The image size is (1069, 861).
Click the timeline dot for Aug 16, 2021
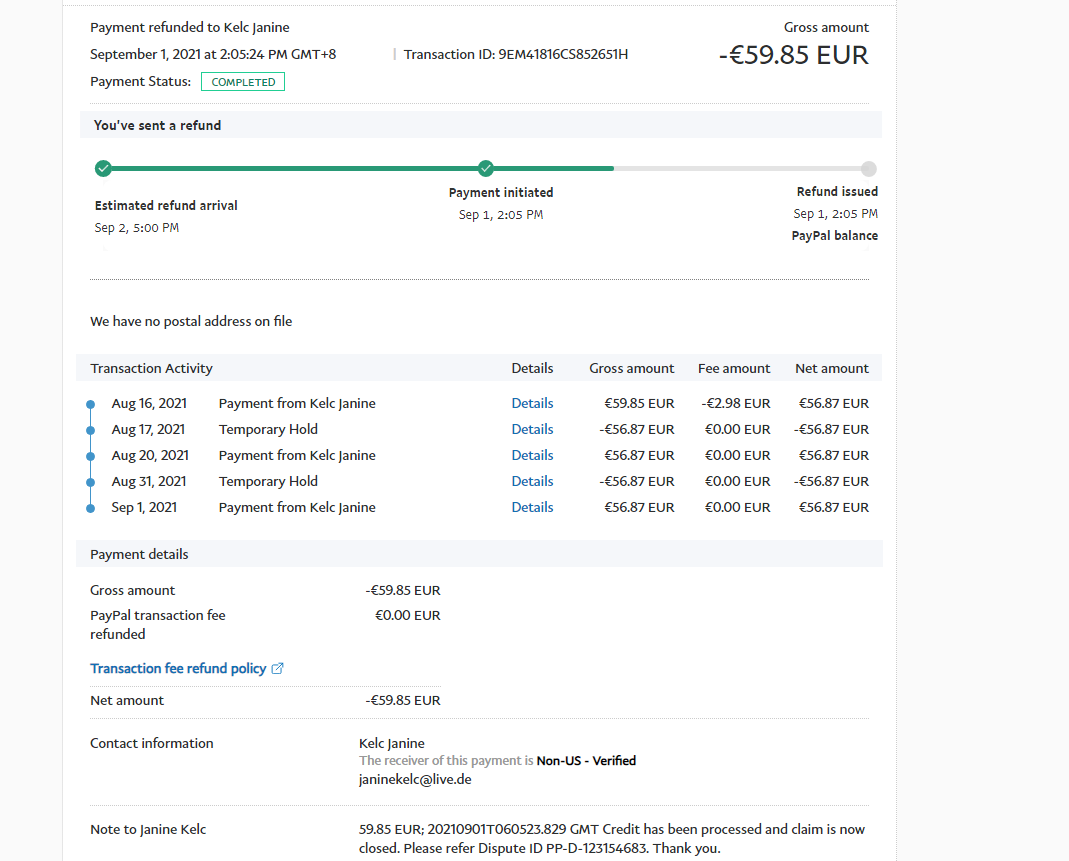pos(90,404)
